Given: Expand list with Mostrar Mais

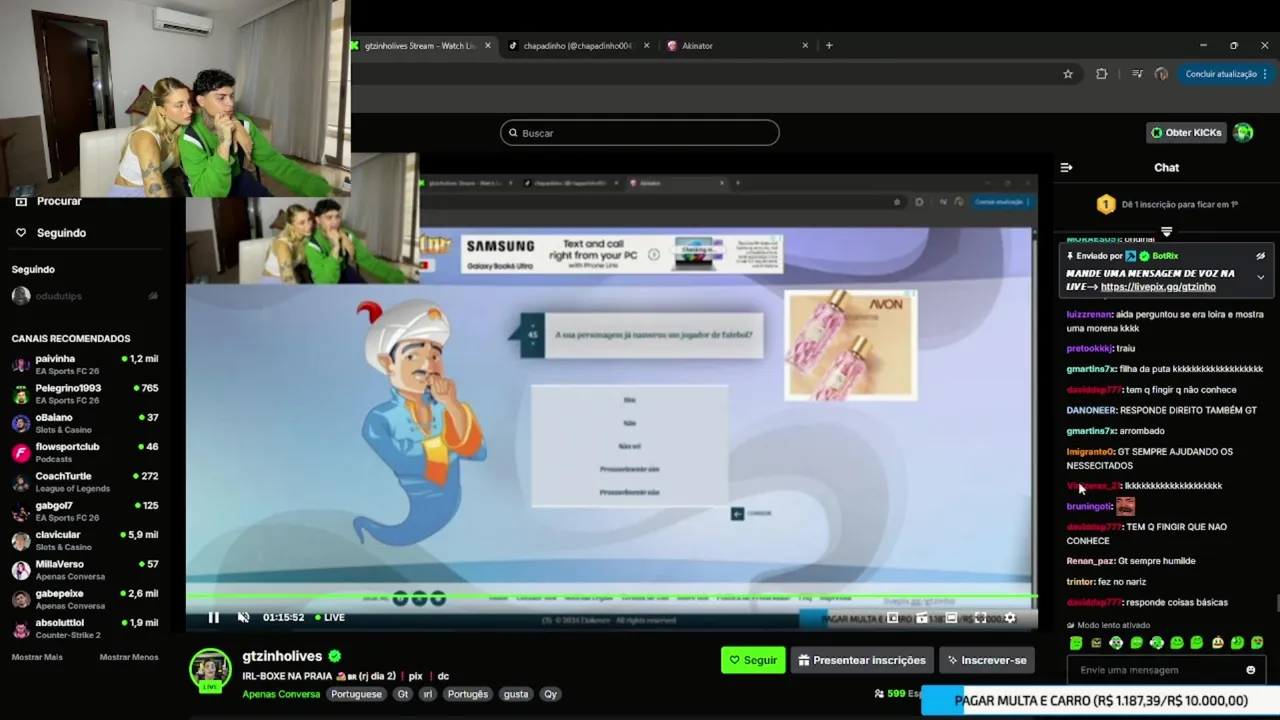Looking at the screenshot, I should 37,657.
